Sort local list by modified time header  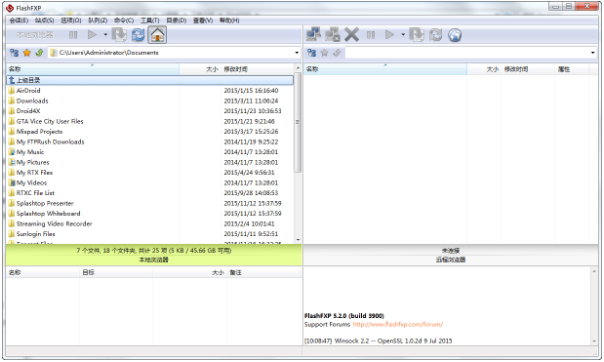click(x=257, y=69)
